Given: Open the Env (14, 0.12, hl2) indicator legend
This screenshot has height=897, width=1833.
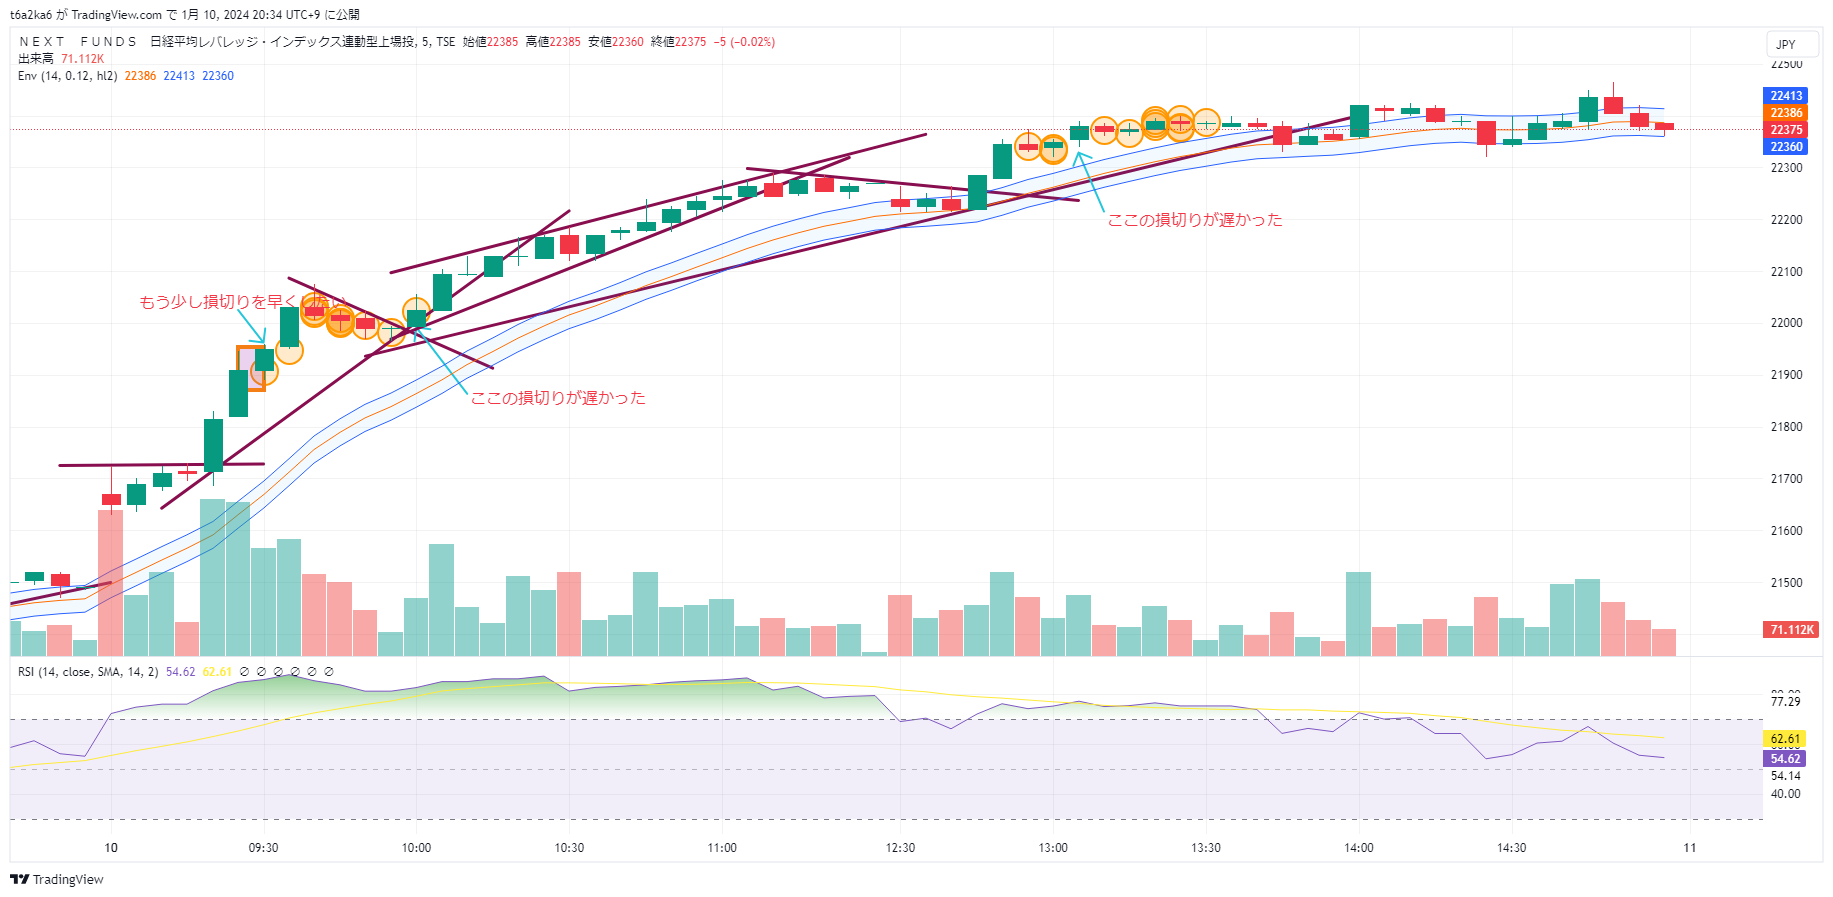Looking at the screenshot, I should tap(68, 76).
